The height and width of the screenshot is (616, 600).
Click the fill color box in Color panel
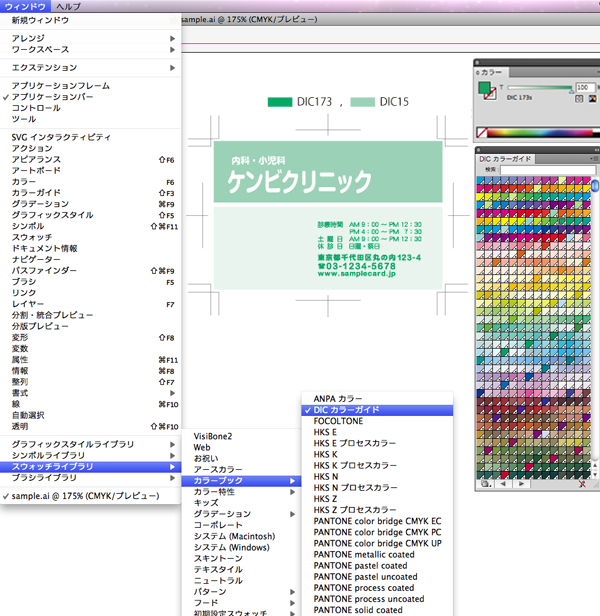click(485, 88)
